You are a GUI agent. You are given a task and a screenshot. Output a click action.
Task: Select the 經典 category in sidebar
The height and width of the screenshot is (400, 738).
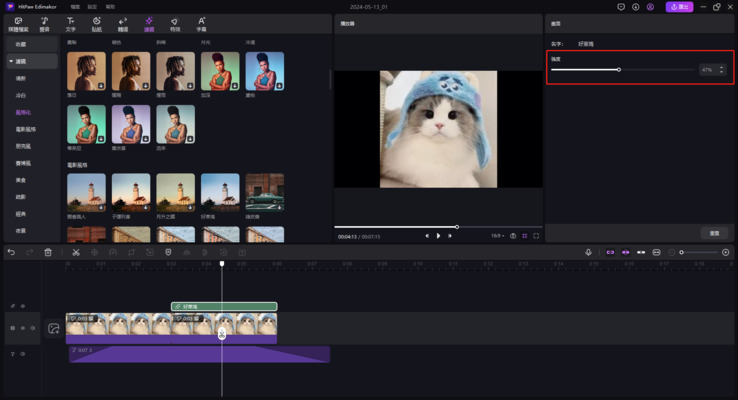point(21,214)
